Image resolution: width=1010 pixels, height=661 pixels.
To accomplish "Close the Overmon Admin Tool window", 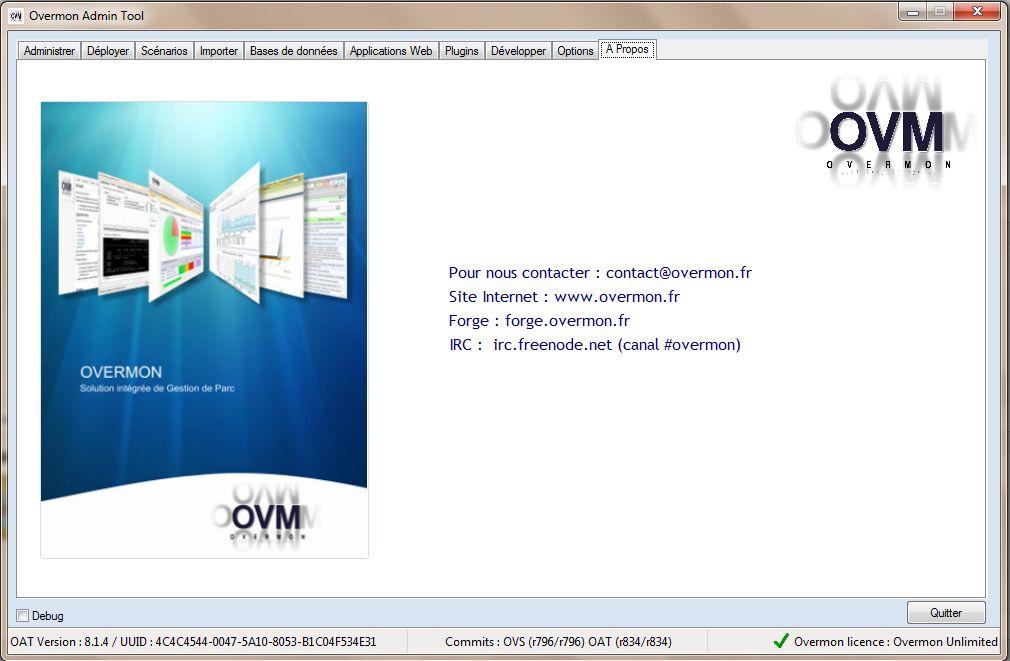I will (977, 12).
